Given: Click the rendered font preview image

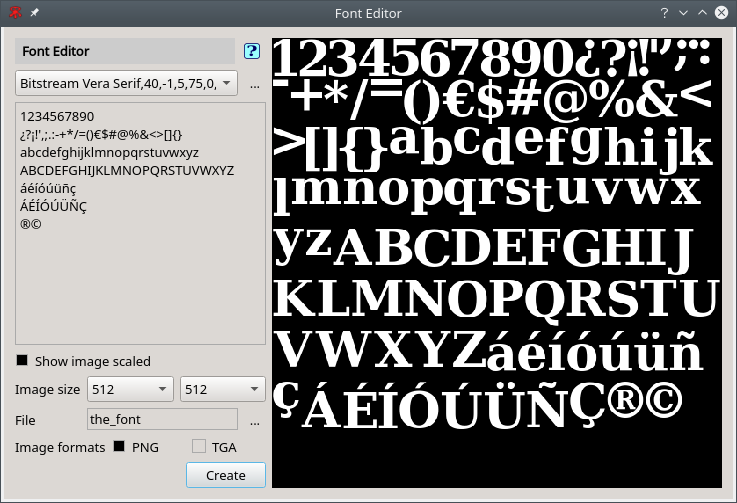Looking at the screenshot, I should pyautogui.click(x=496, y=262).
